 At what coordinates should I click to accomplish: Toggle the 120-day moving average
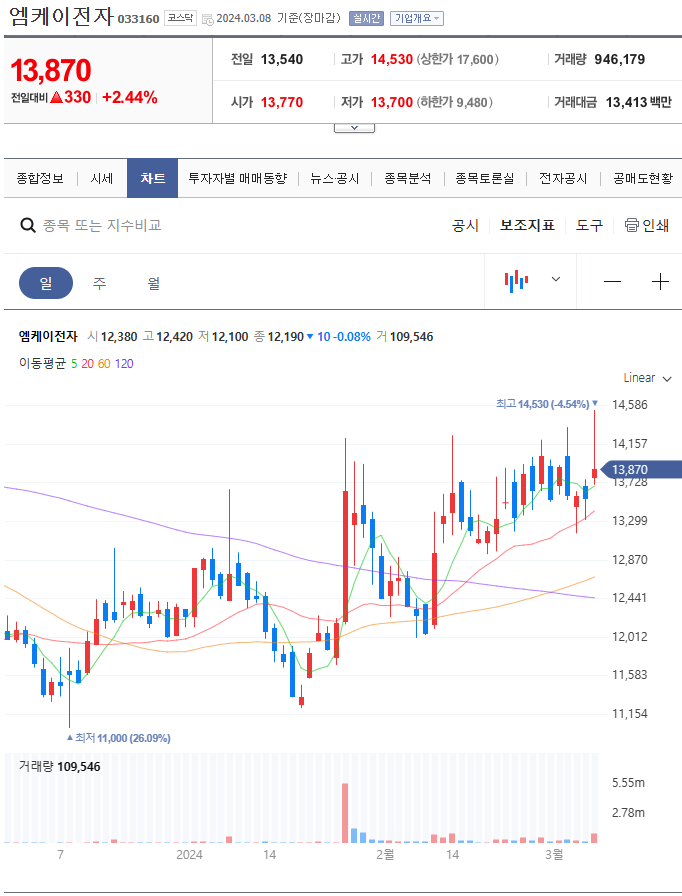coord(124,363)
